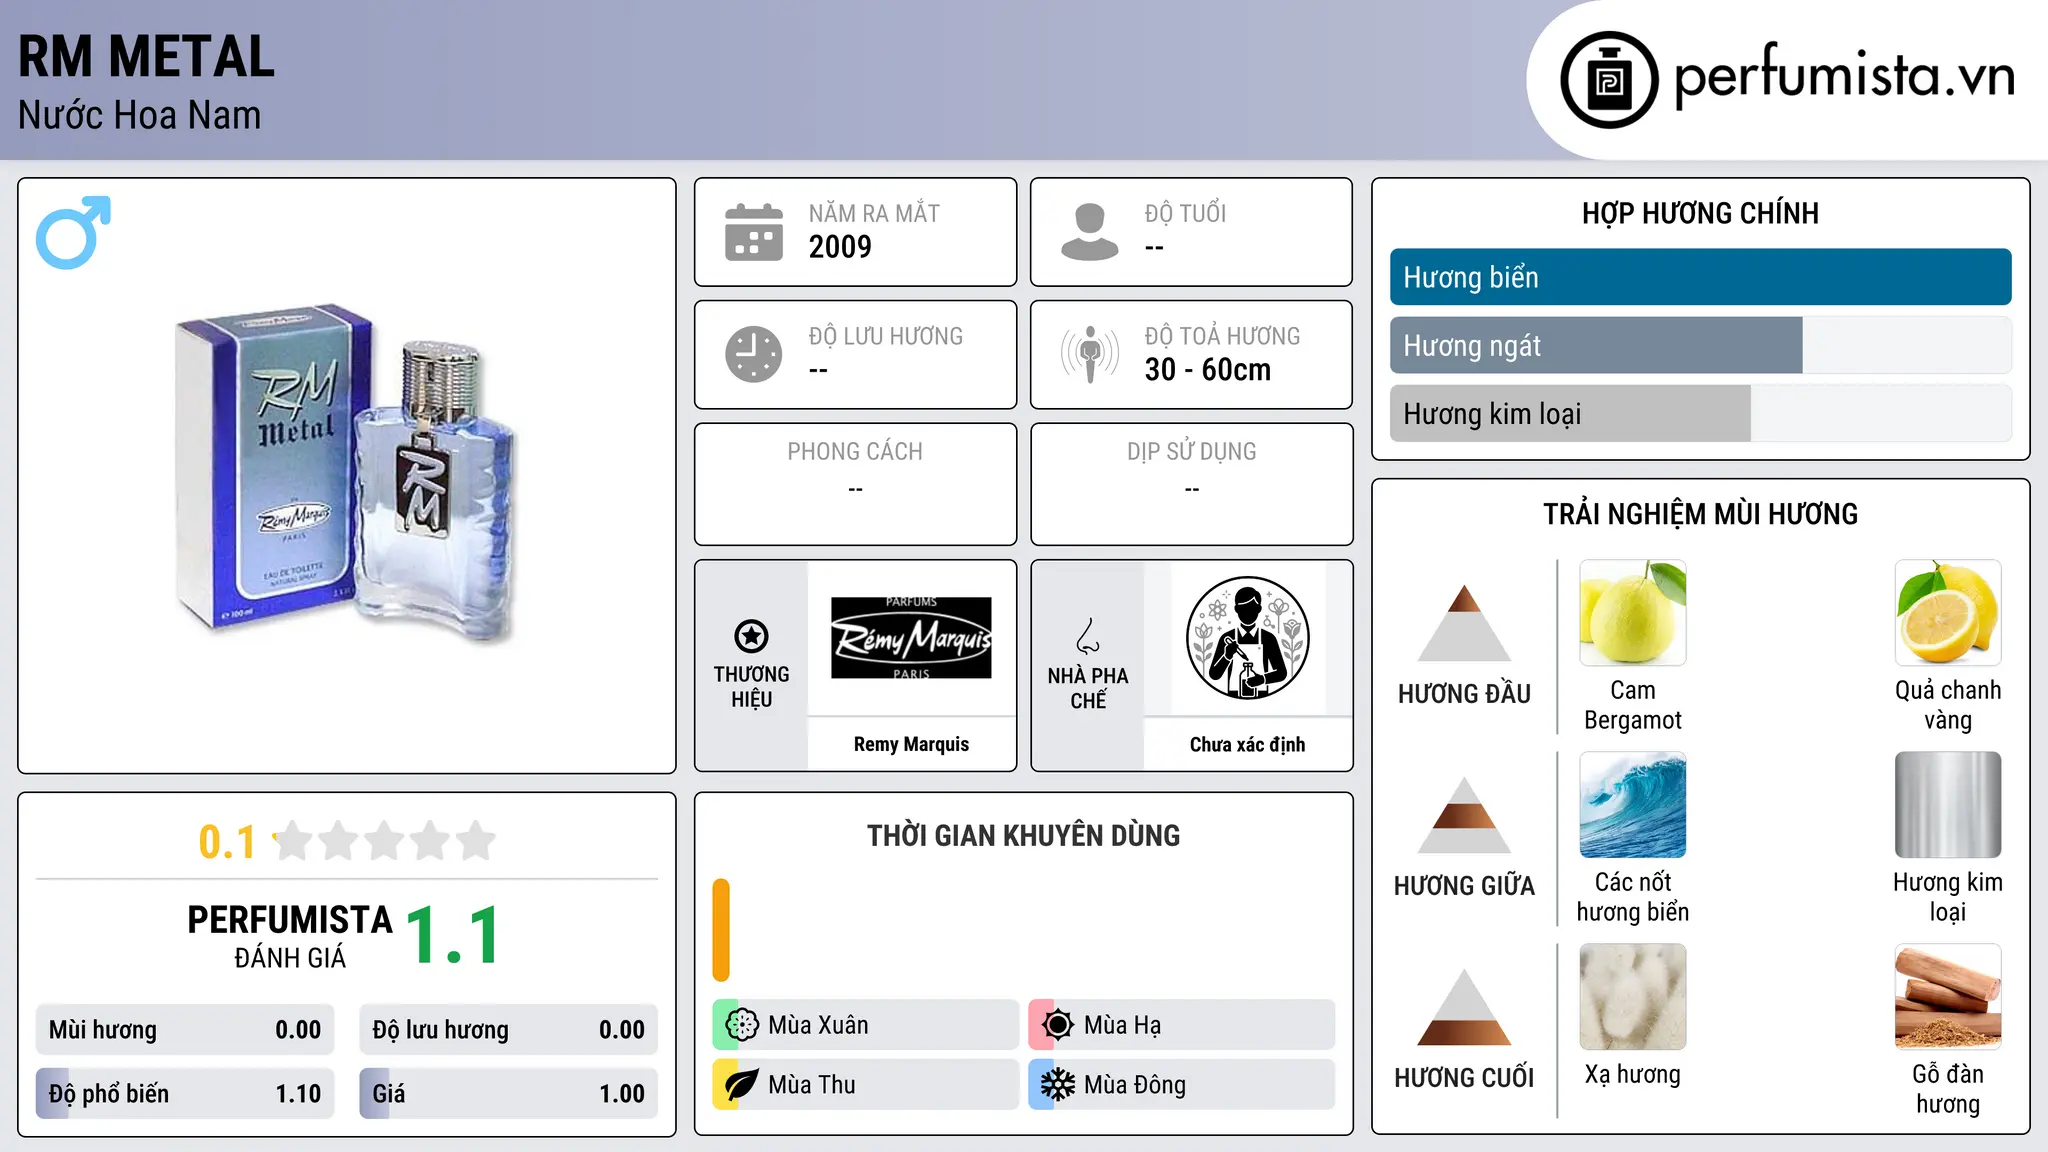The width and height of the screenshot is (2048, 1152).
Task: Click the snowflake icon for Mùa Đông
Action: (x=1058, y=1085)
